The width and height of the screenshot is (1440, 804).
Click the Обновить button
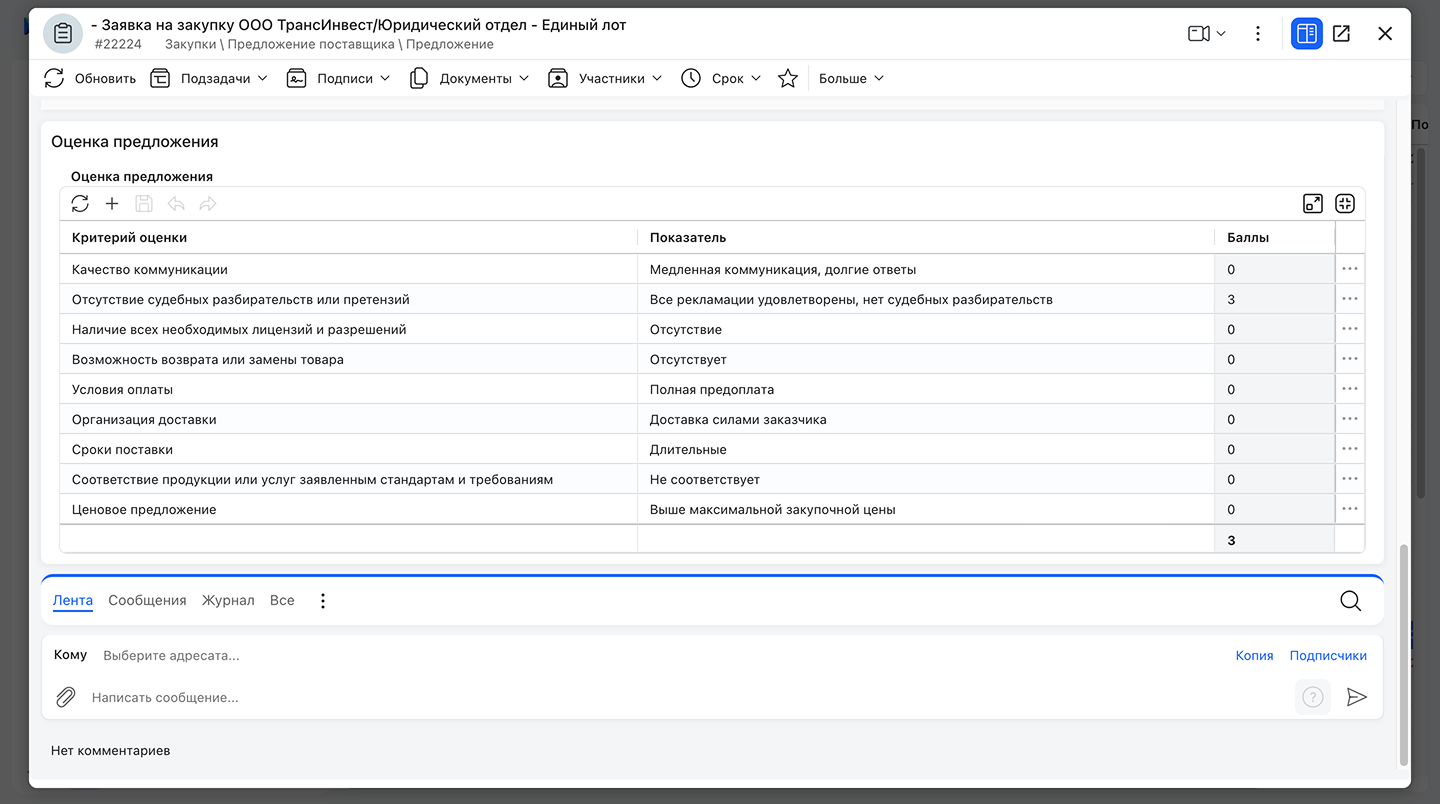coord(90,78)
